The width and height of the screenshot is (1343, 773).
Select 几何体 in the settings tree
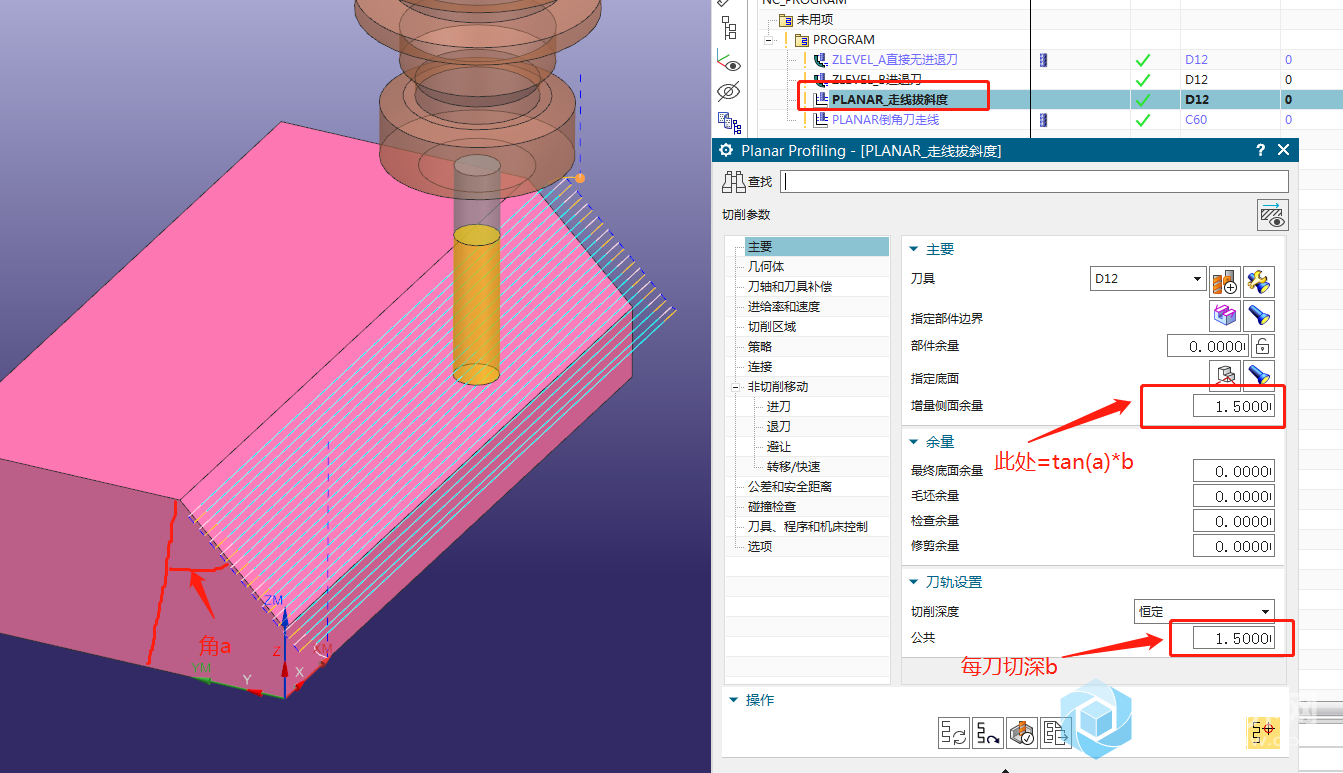point(766,267)
